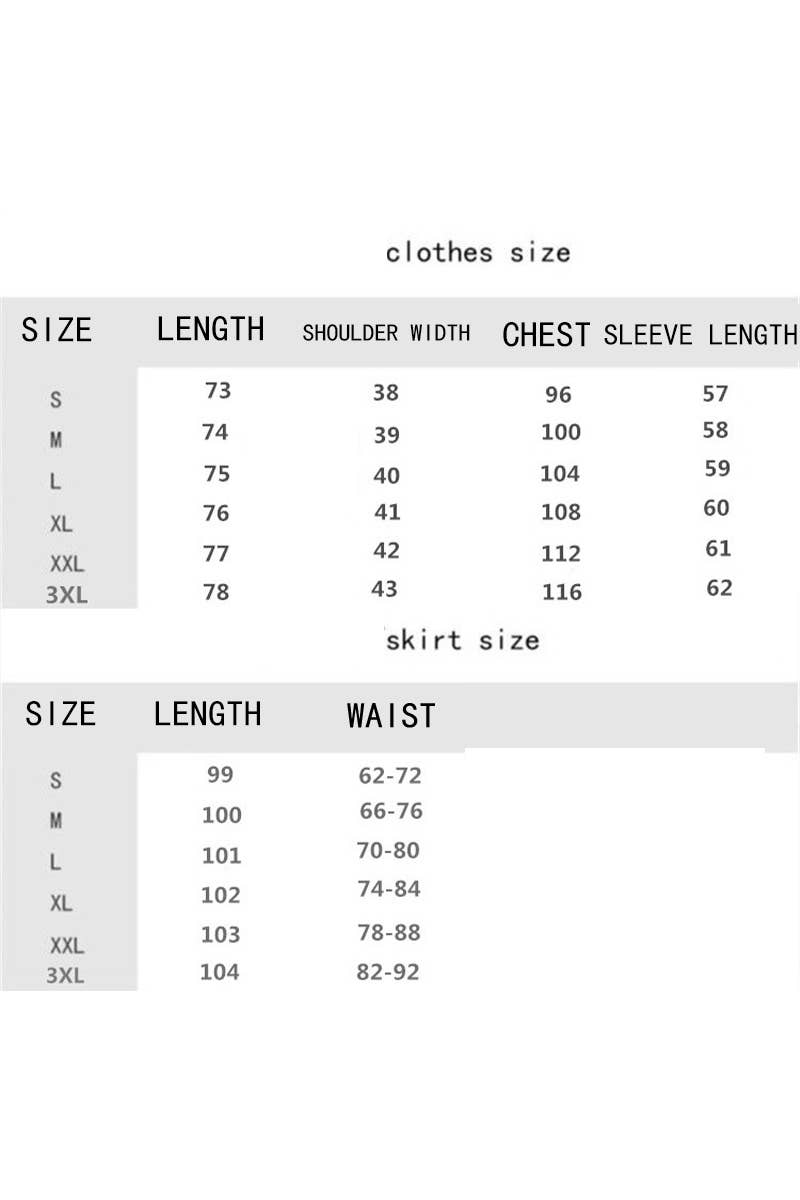The height and width of the screenshot is (1200, 800).
Task: Select skirt length value 104
Action: click(x=220, y=971)
